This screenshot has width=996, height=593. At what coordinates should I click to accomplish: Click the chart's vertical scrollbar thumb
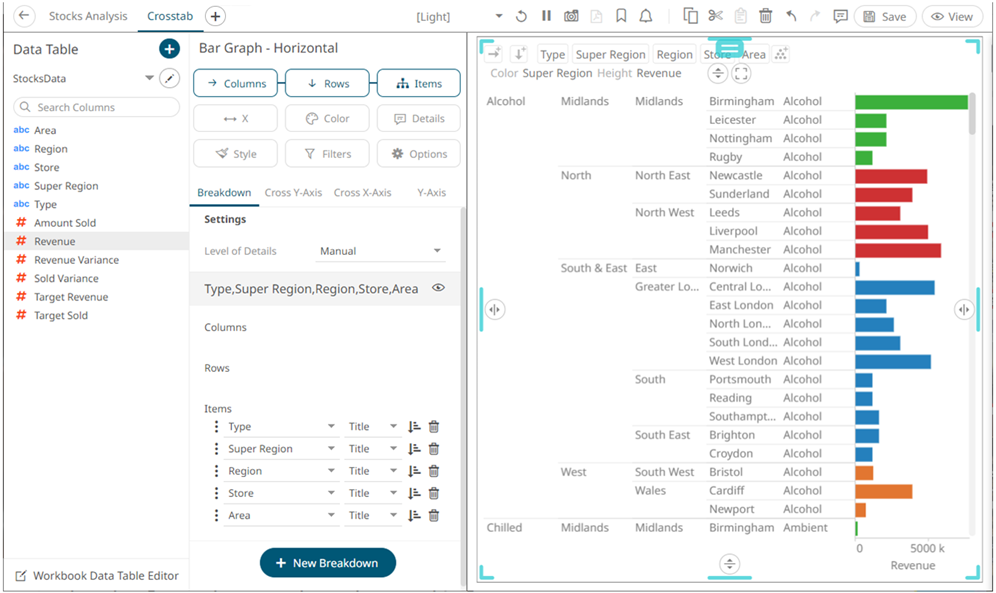tap(972, 114)
